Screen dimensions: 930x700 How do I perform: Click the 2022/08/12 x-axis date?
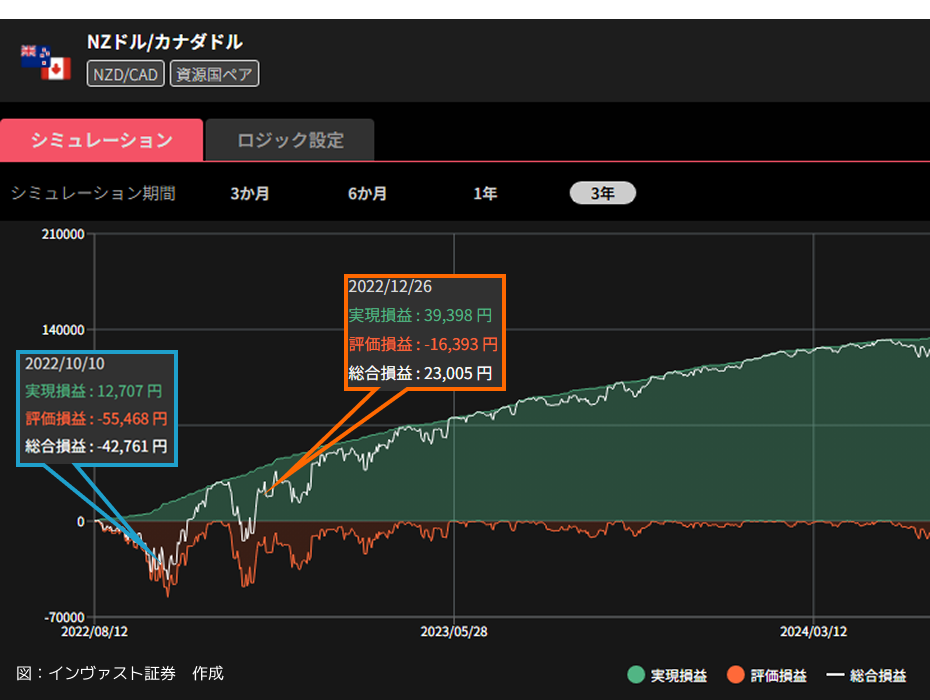[94, 631]
